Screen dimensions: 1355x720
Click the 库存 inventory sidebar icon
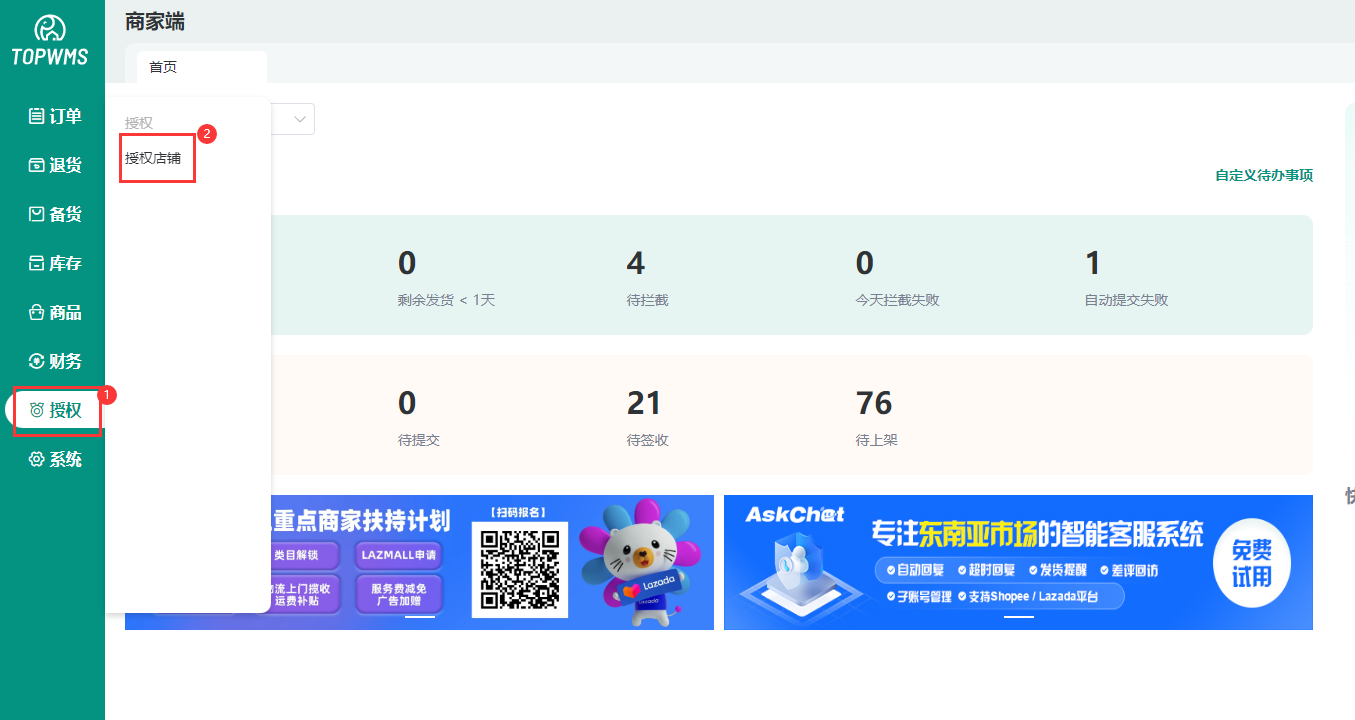(x=37, y=263)
